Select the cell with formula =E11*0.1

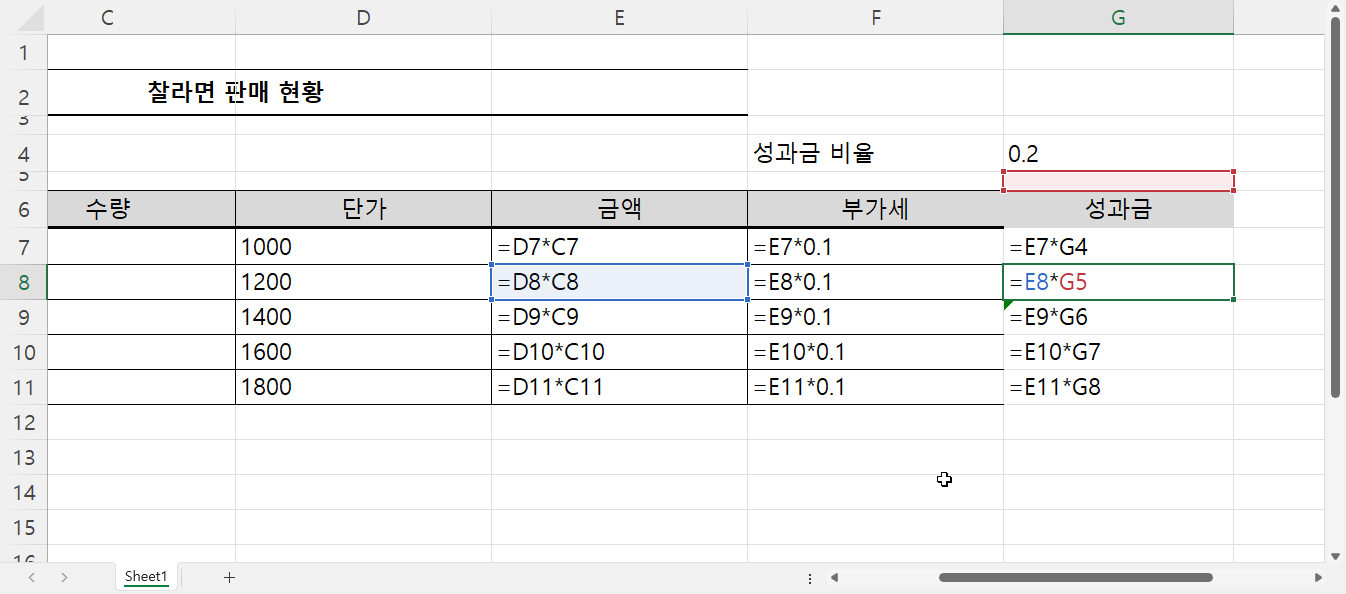(875, 387)
